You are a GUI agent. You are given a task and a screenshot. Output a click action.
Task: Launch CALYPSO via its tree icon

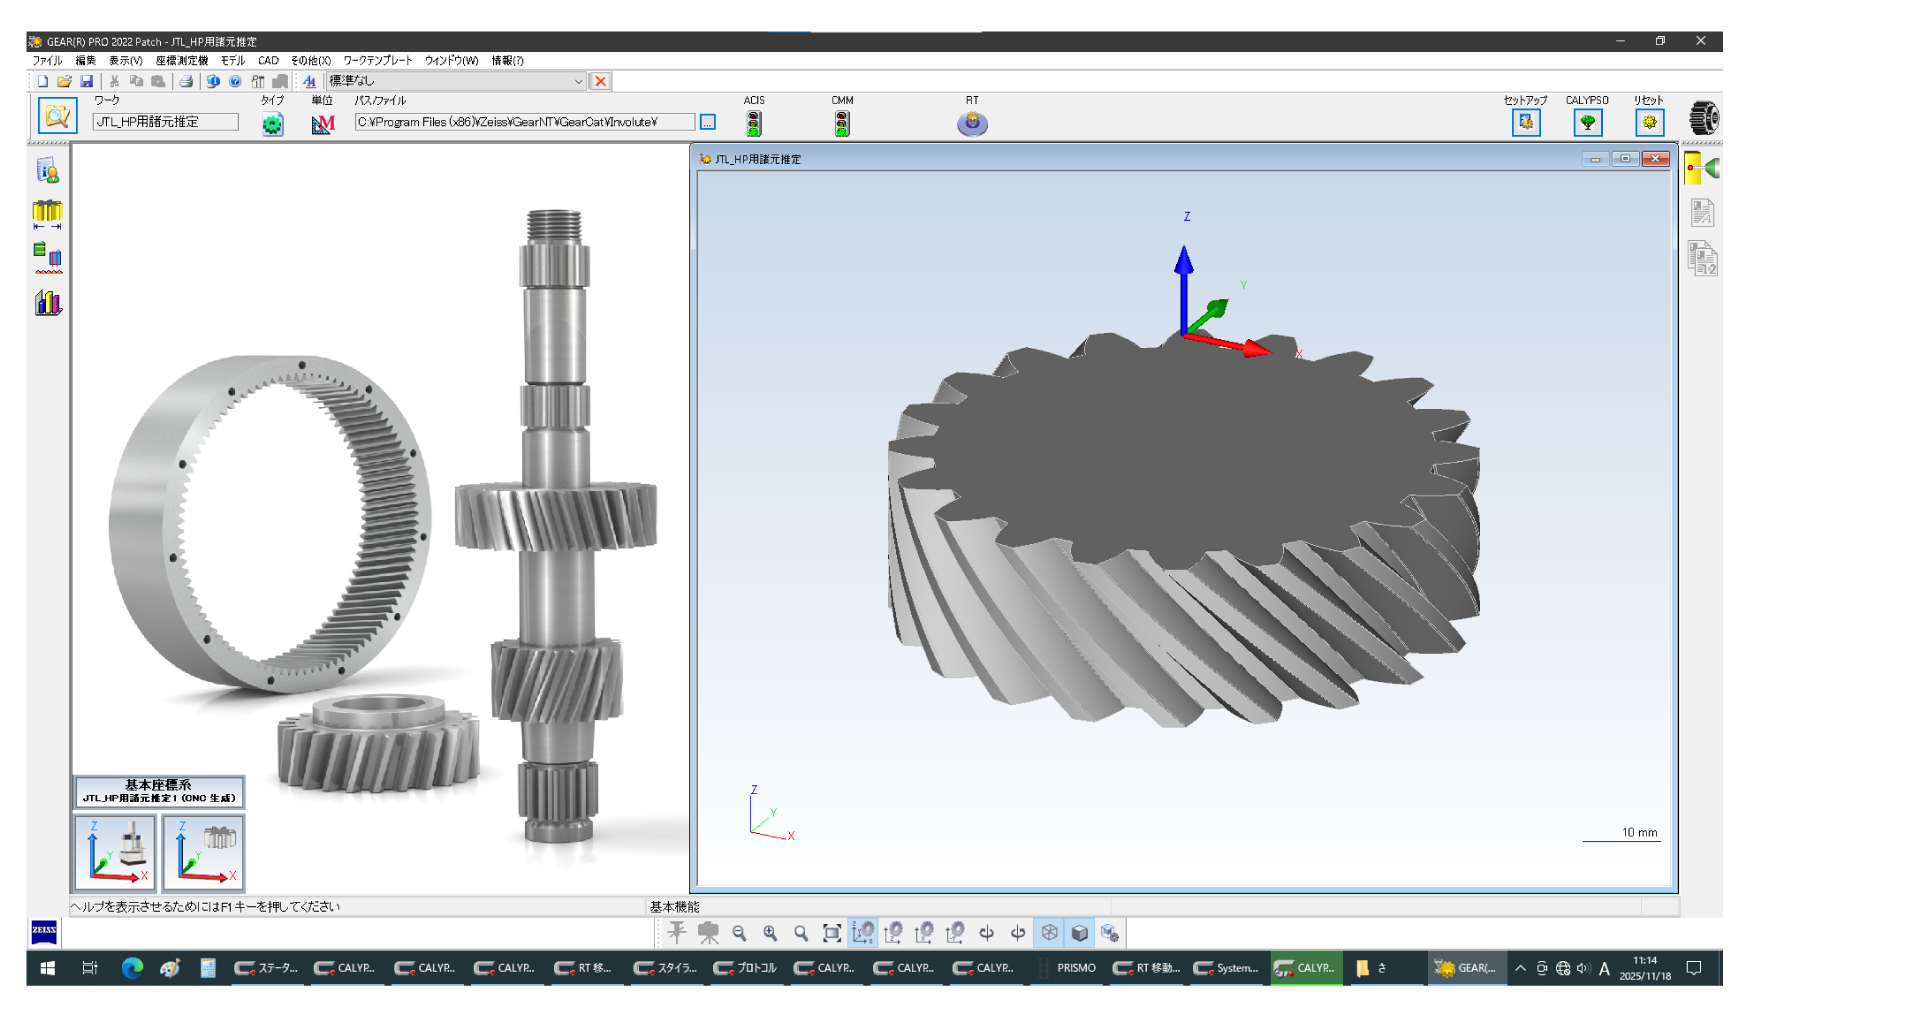pos(1588,121)
